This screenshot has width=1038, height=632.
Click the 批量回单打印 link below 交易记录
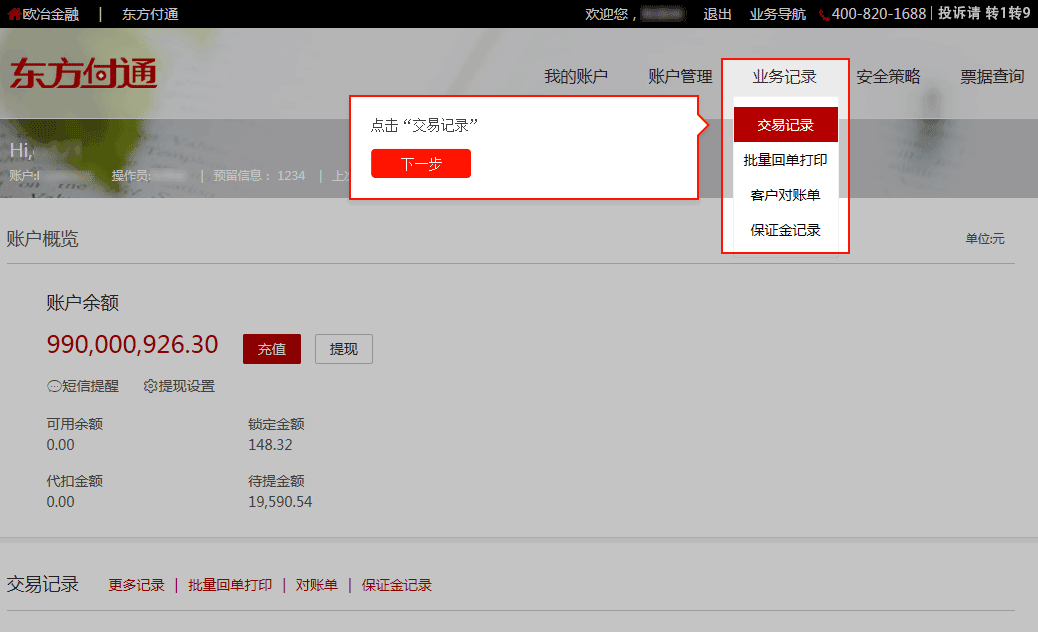230,585
